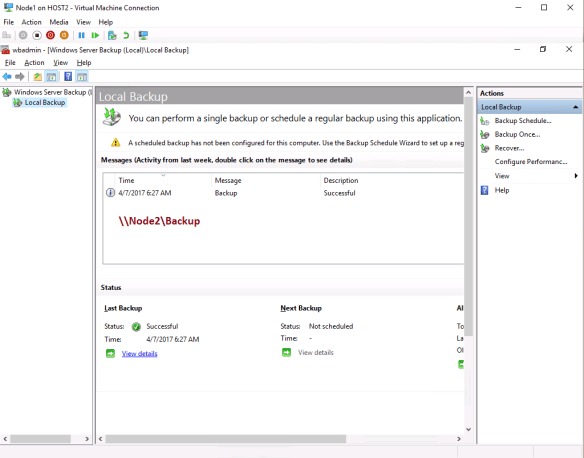This screenshot has height=458, width=584.
Task: Click scroll right arrow in tree pane
Action: coord(87,439)
